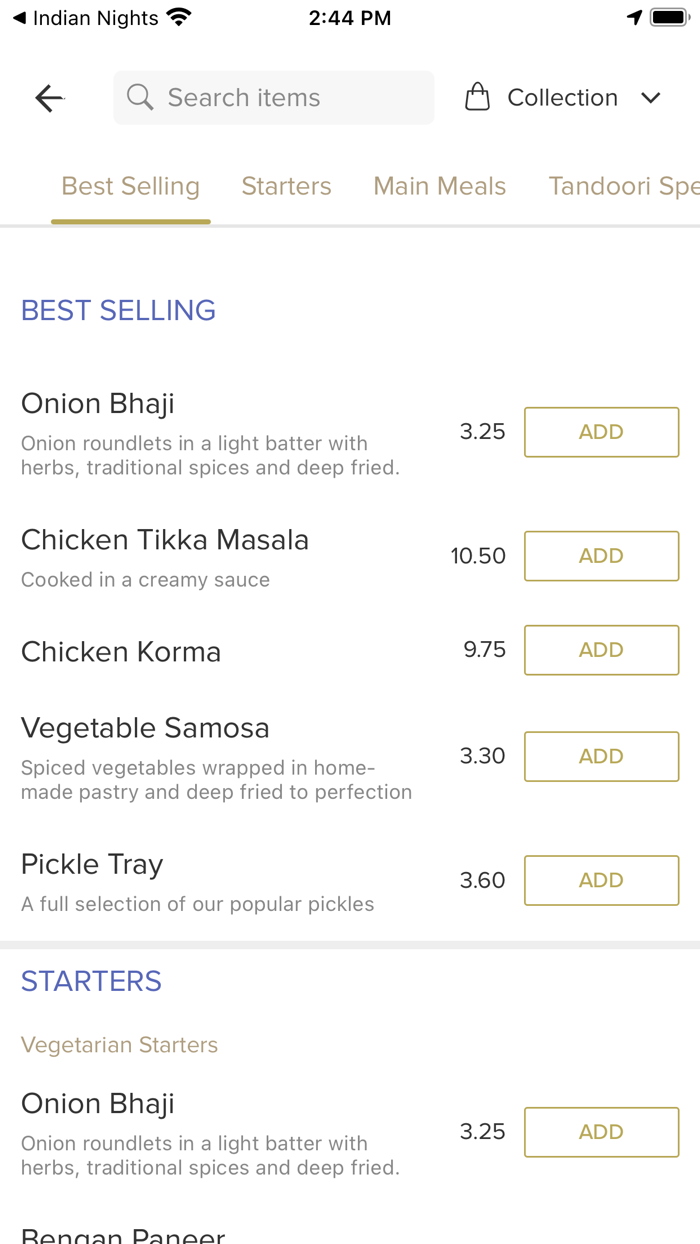Switch to the Best Selling tab
This screenshot has height=1244, width=700.
coord(131,186)
